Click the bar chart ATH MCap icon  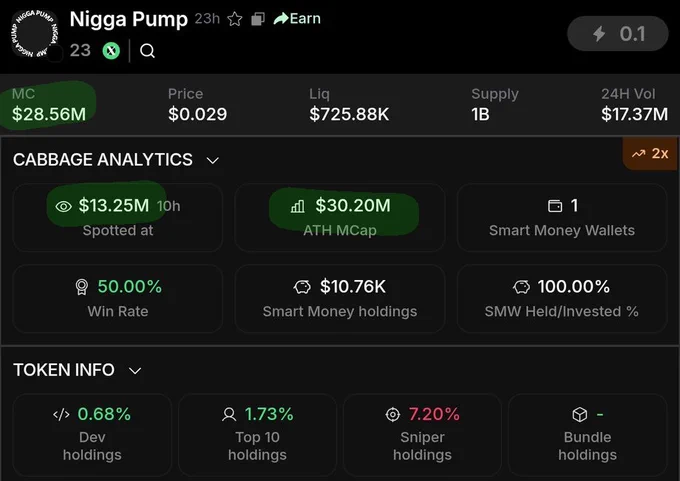tap(298, 206)
